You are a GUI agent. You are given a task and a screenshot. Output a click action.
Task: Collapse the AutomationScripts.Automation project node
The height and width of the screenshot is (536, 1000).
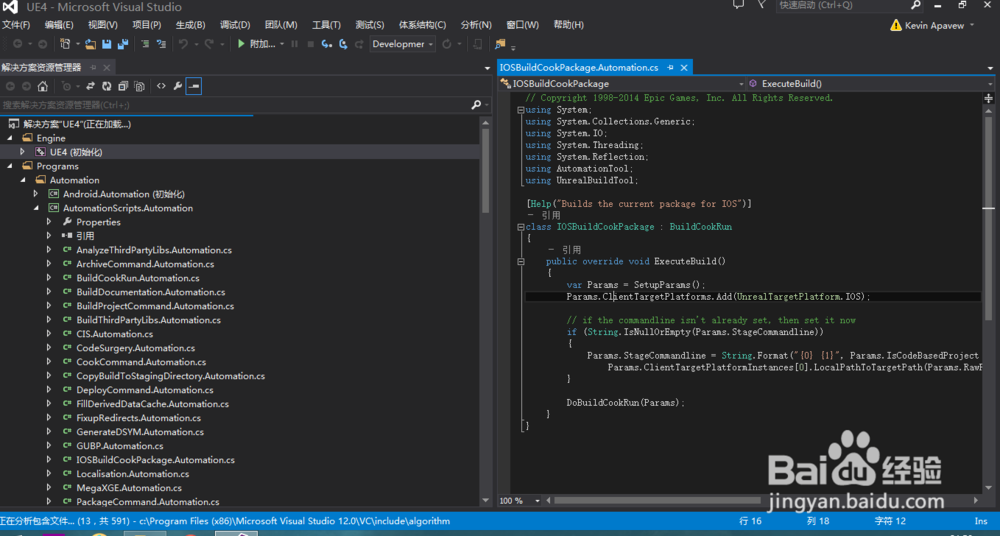pos(36,208)
